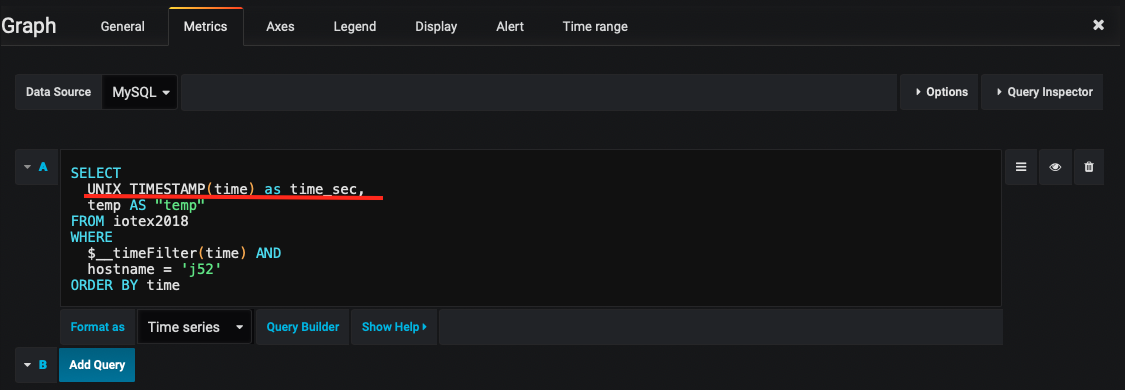Switch to the Axes tab
Viewport: 1125px width, 390px height.
[x=281, y=27]
